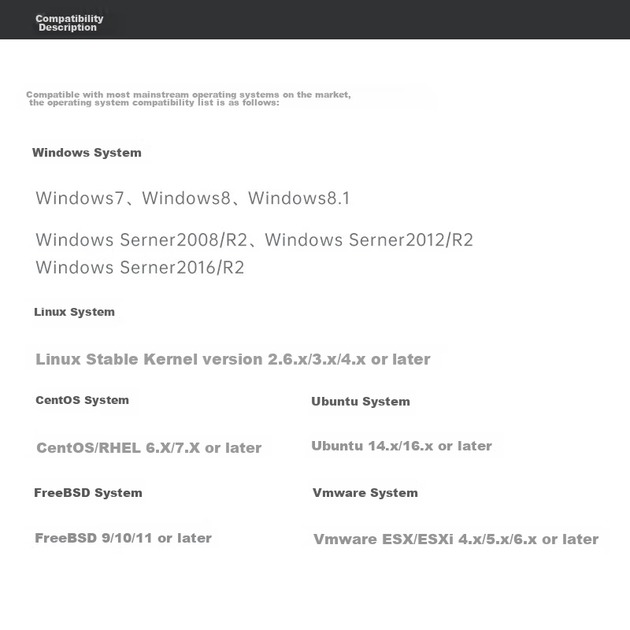Click the dark header bar

(315, 19)
